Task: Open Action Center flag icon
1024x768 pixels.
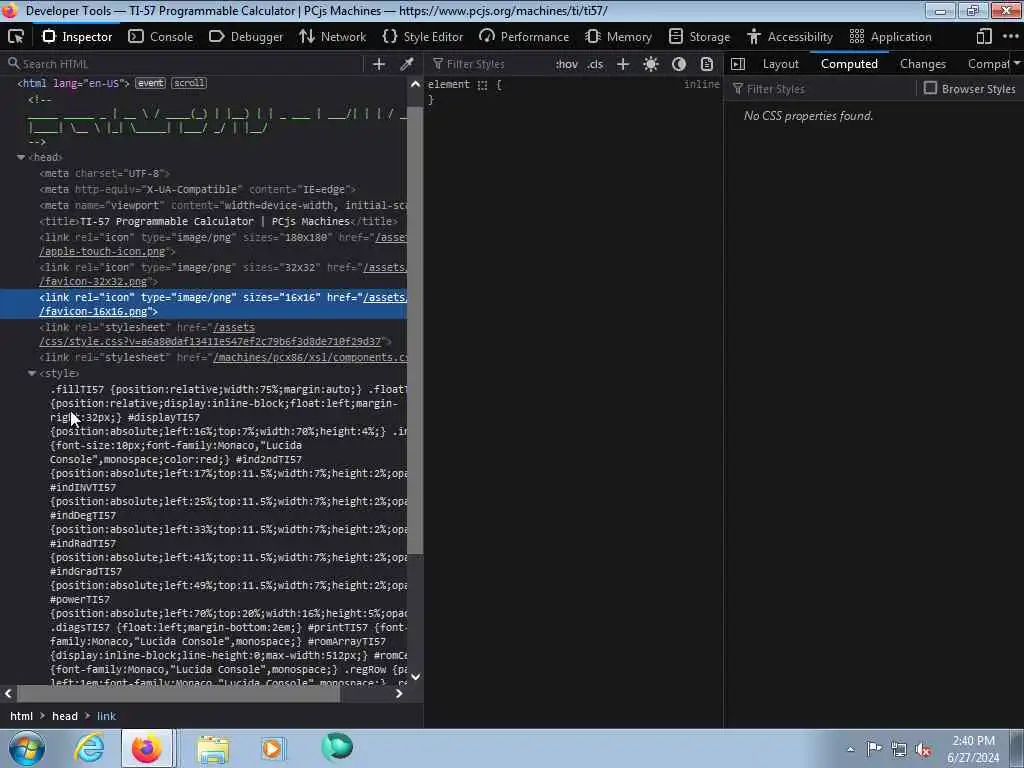Action: click(x=874, y=749)
